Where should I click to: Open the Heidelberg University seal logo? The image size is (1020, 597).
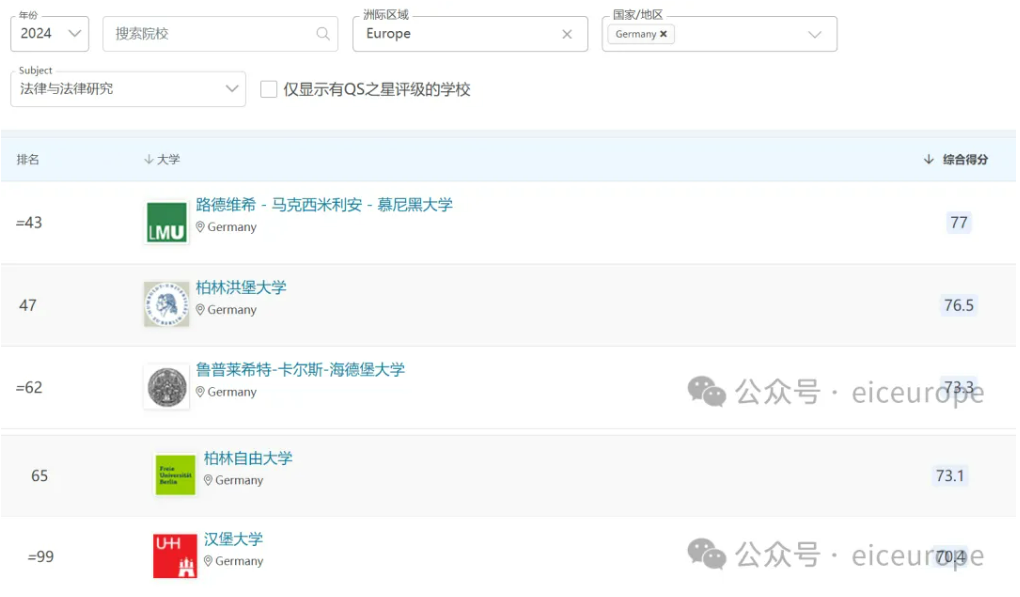(x=167, y=387)
